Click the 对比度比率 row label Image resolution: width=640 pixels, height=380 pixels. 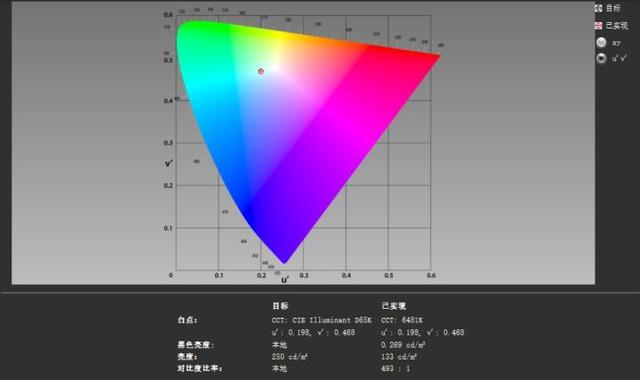[x=200, y=369]
